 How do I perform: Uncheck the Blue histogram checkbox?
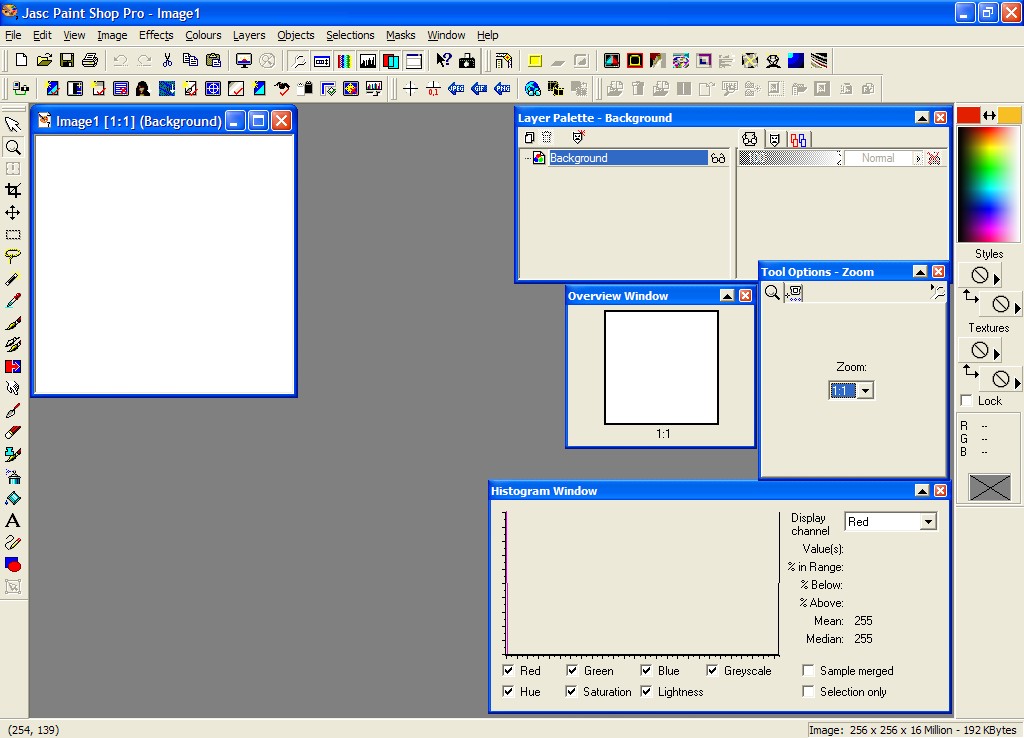[646, 670]
